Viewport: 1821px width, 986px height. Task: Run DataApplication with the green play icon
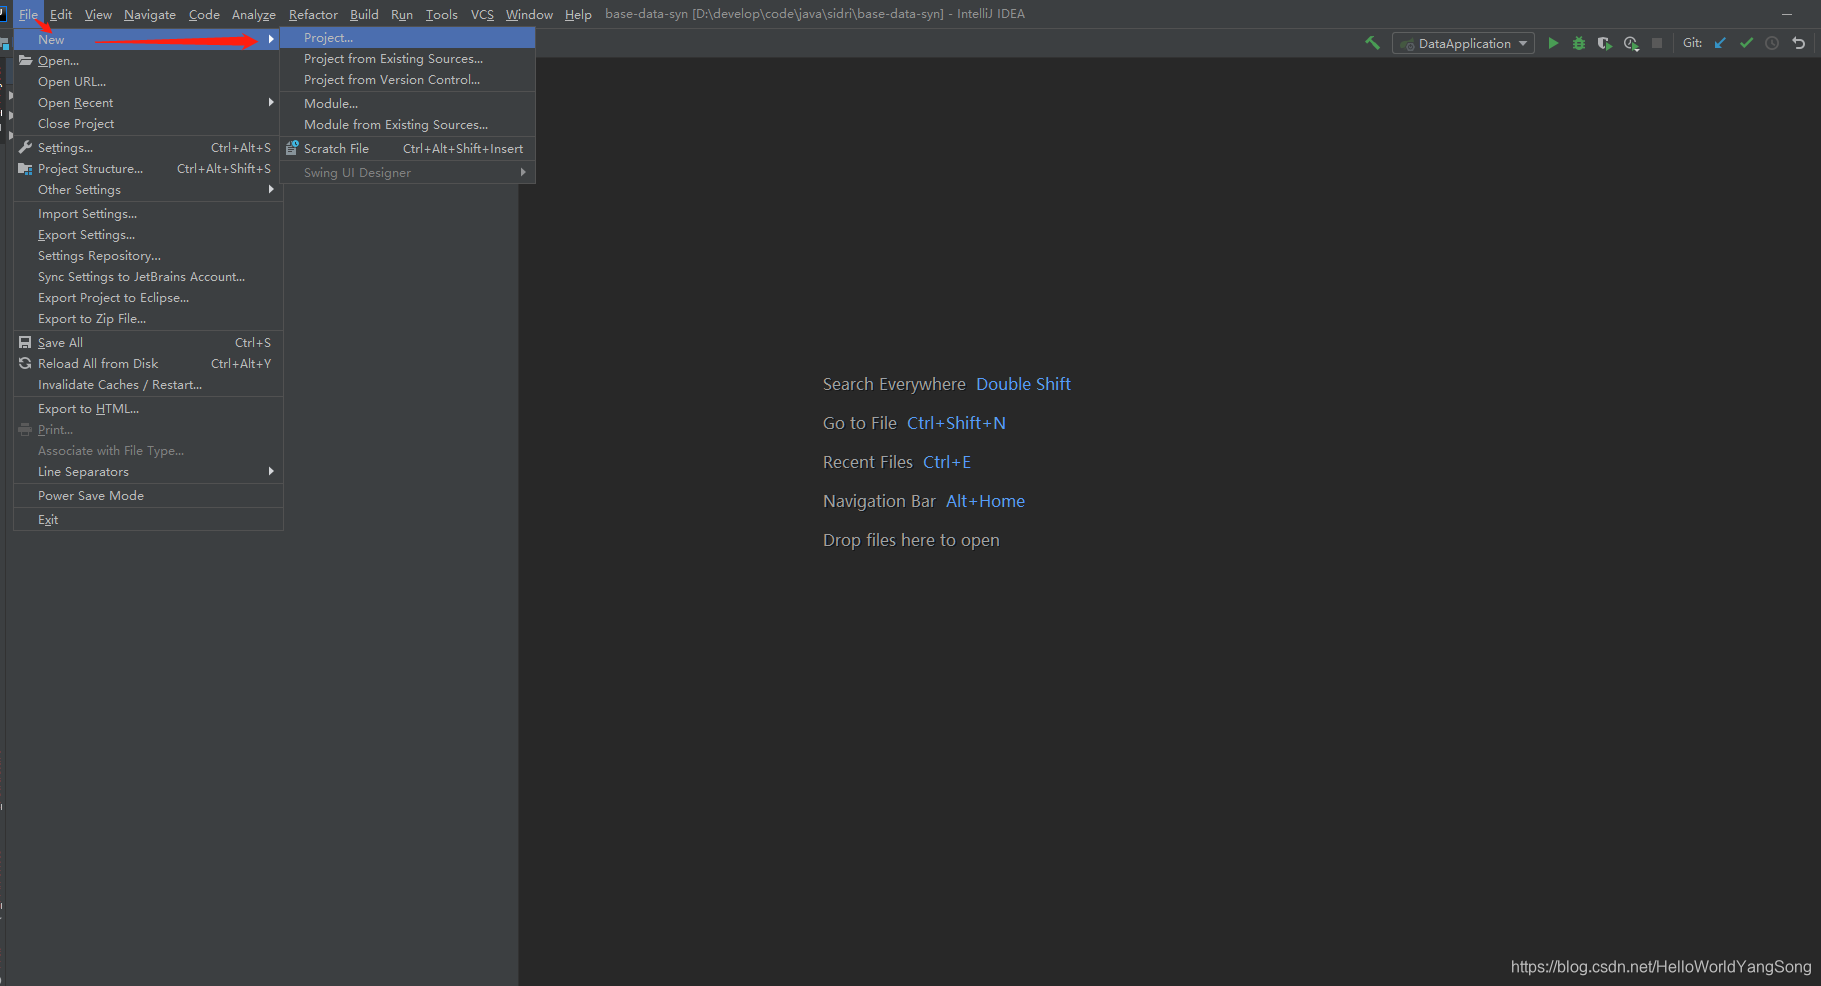[1553, 43]
